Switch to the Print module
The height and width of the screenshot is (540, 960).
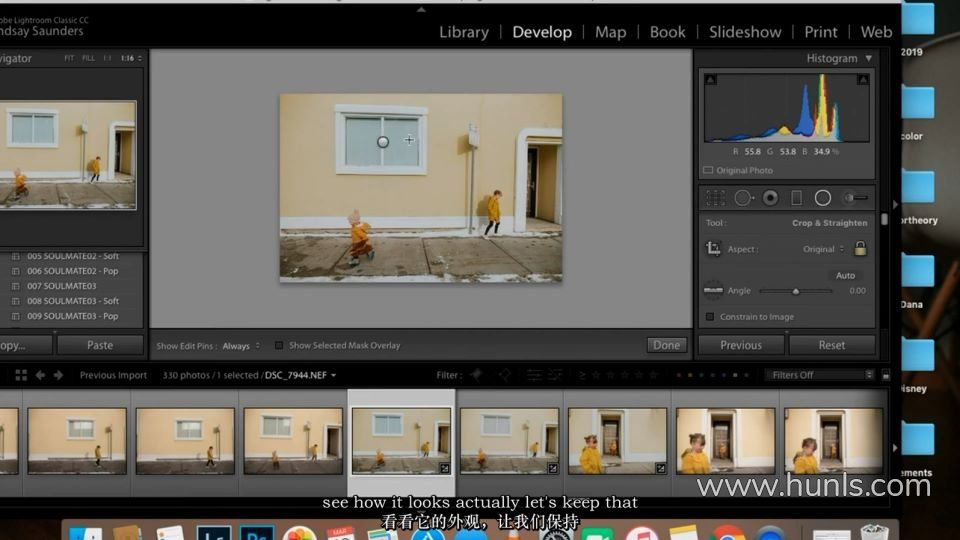point(820,32)
